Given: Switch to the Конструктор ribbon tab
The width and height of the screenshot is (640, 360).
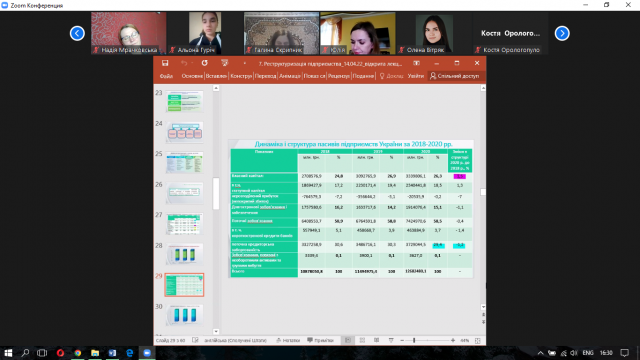Looking at the screenshot, I should click(x=241, y=76).
